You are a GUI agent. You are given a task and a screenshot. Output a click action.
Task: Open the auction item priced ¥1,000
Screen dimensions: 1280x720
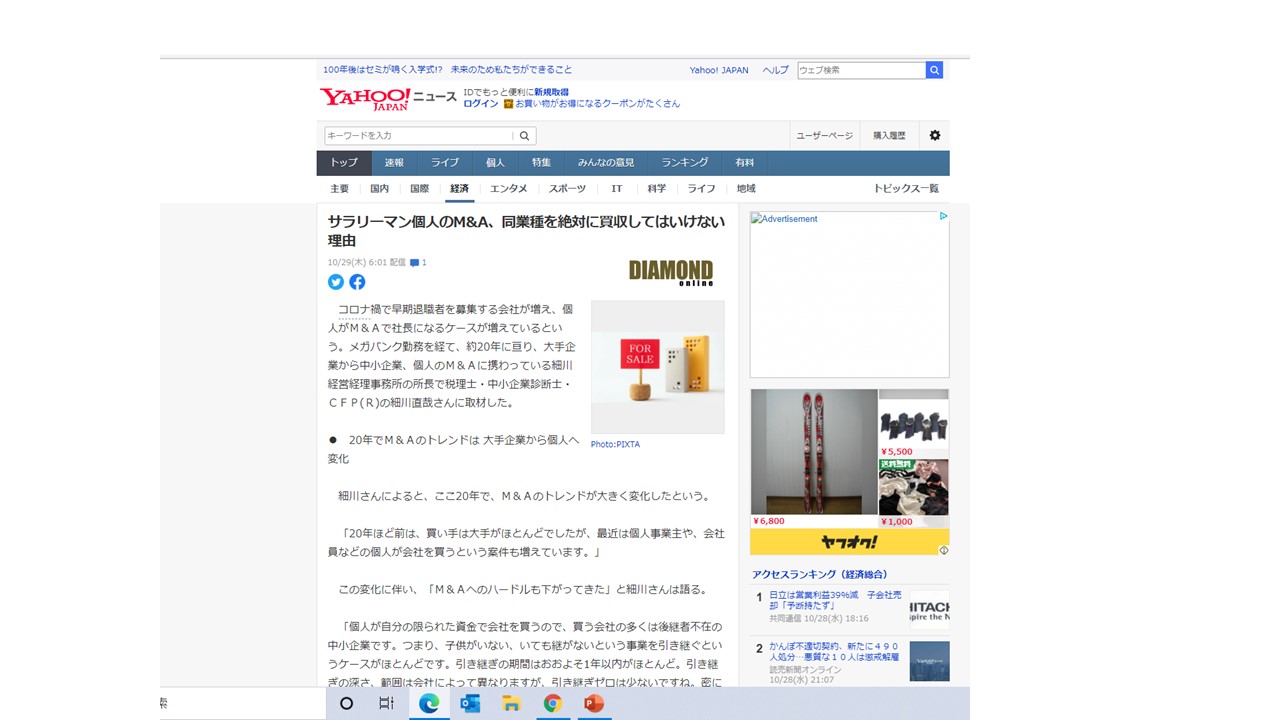pos(914,493)
